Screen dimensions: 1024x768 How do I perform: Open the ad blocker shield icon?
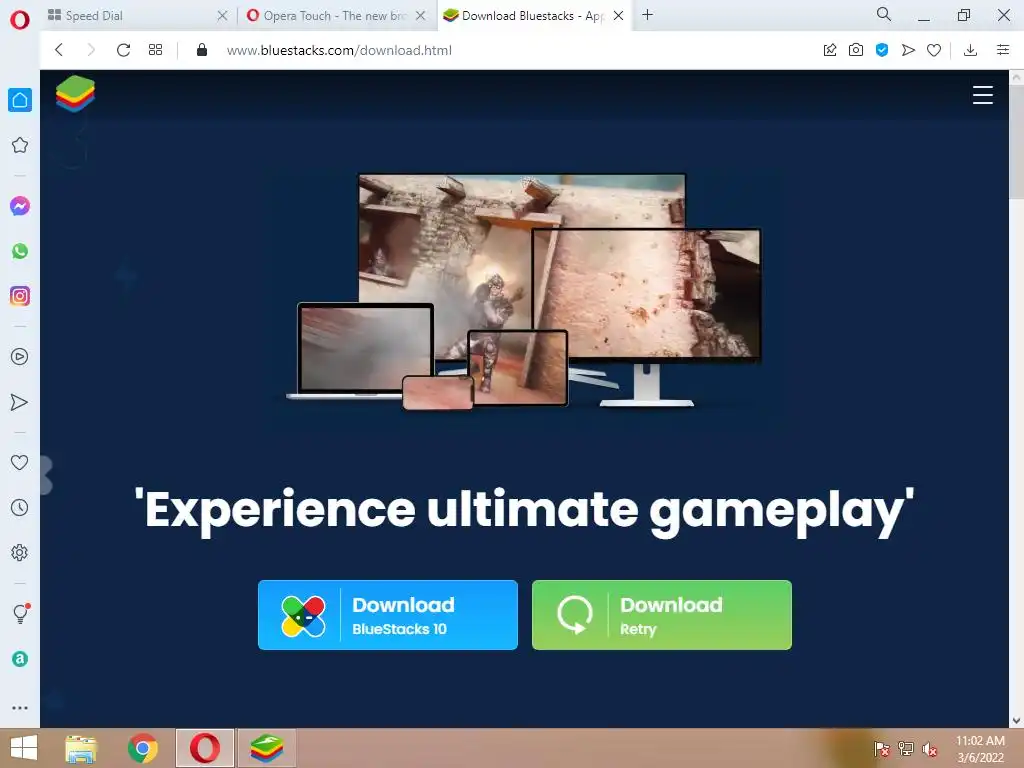[882, 50]
